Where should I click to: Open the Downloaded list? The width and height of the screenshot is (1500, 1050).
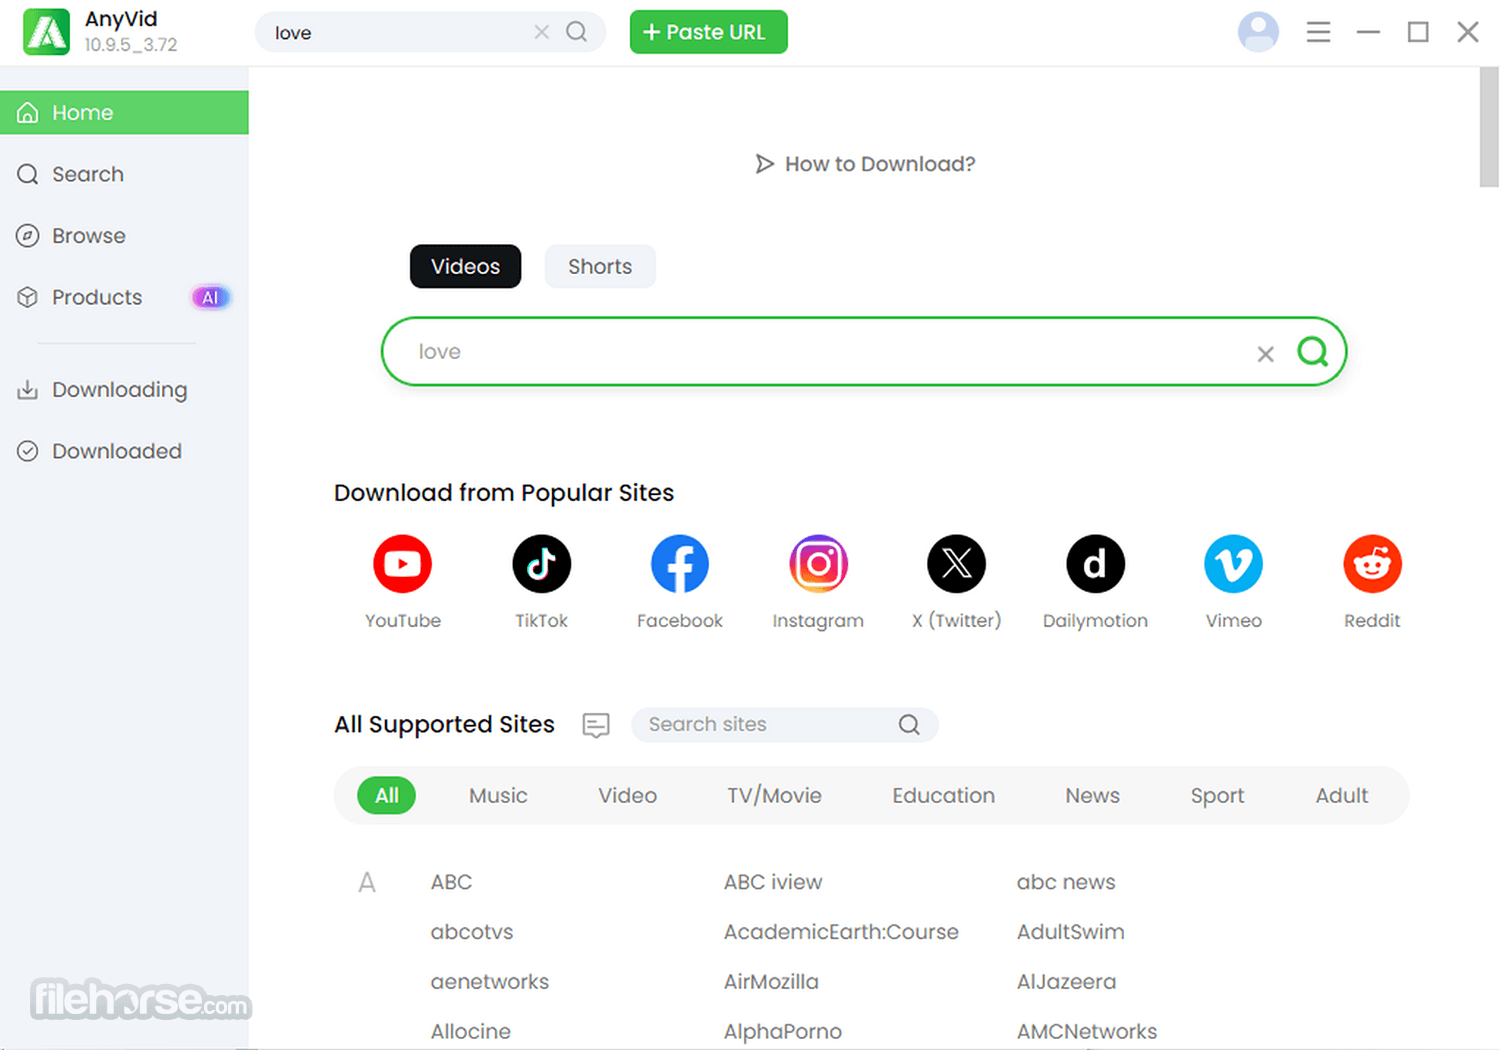click(124, 451)
